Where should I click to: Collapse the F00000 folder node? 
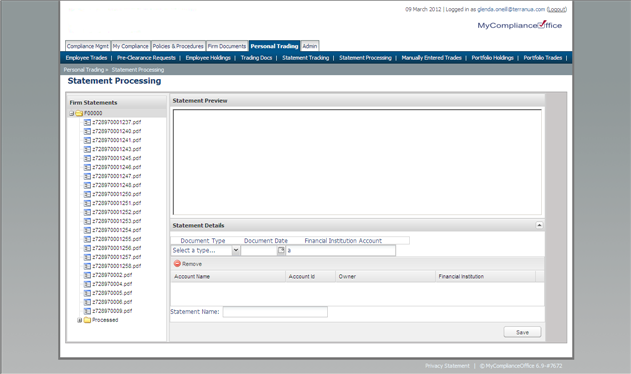pos(72,114)
